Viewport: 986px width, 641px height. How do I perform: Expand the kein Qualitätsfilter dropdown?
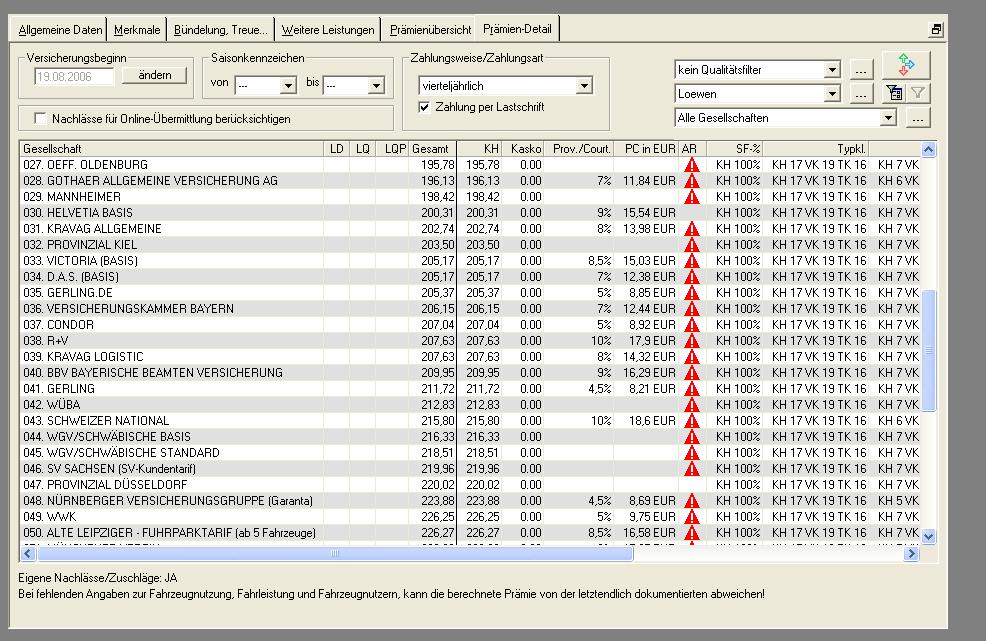(832, 70)
